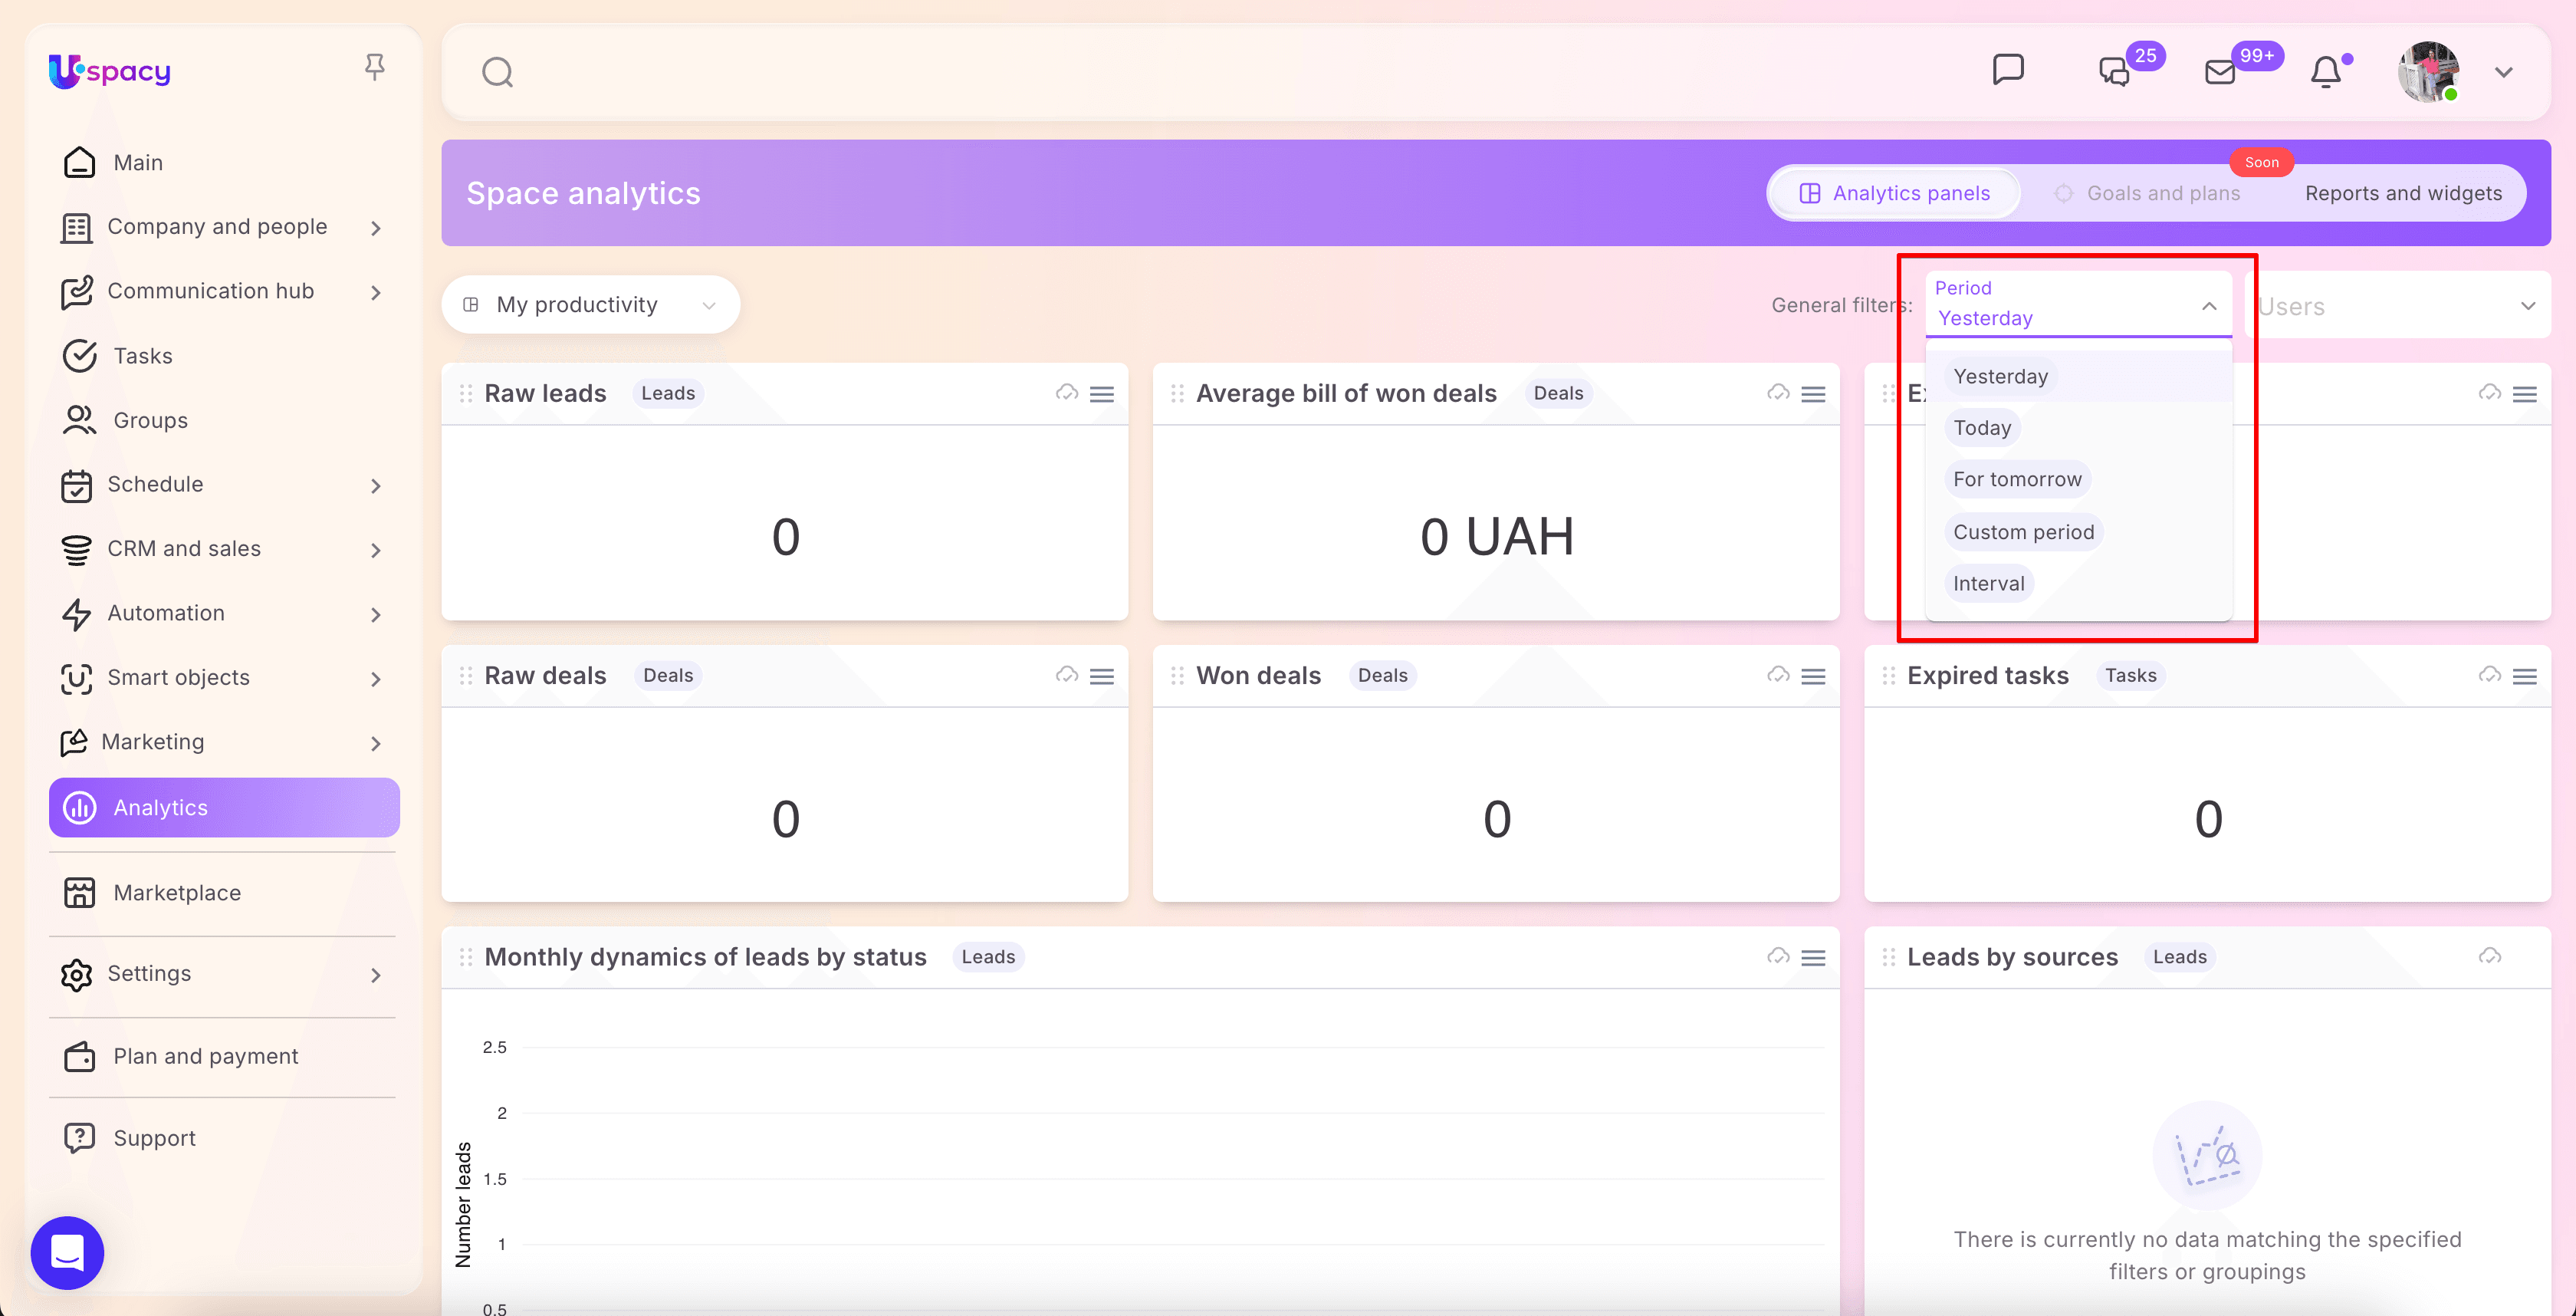This screenshot has width=2576, height=1316.
Task: Open the support chat widget button
Action: click(67, 1252)
